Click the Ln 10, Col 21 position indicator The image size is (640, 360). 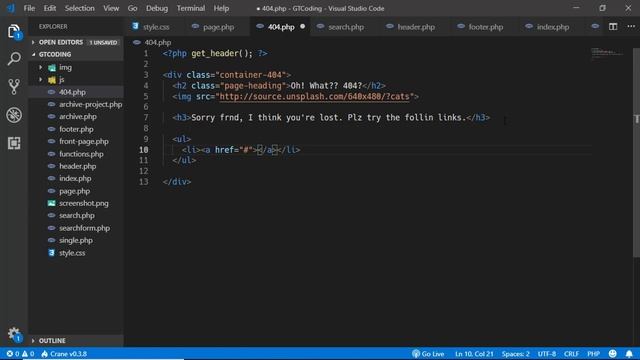(x=474, y=354)
